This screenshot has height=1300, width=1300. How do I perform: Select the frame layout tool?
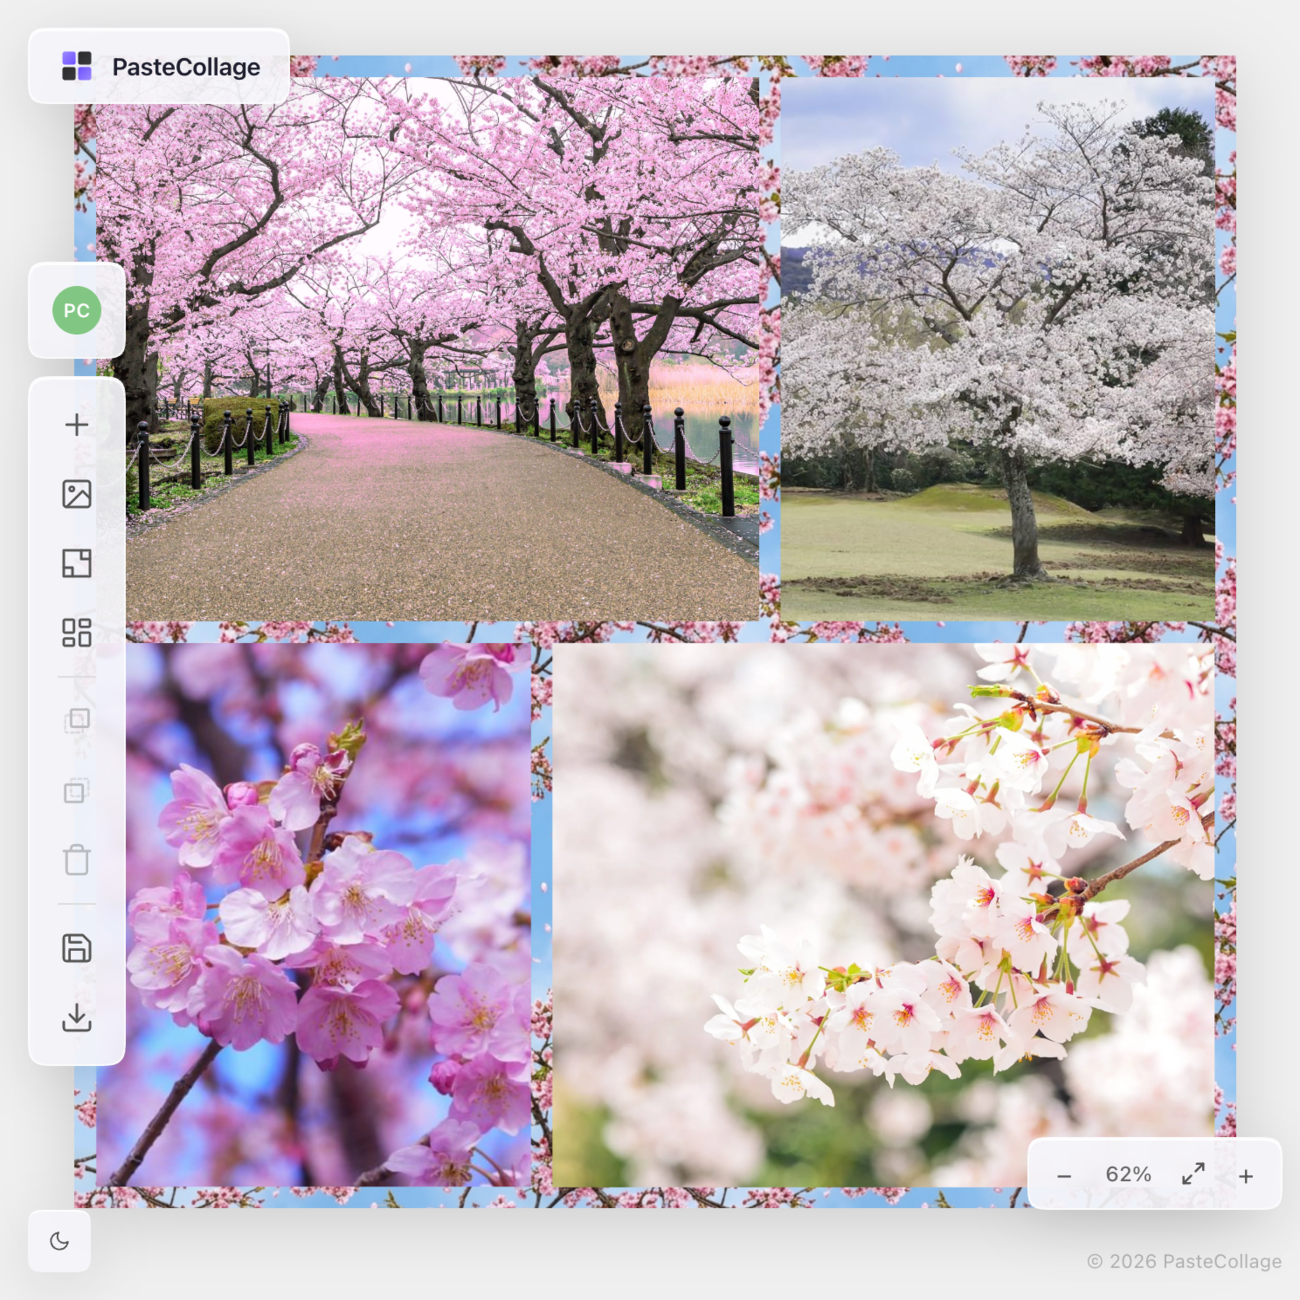tap(77, 563)
